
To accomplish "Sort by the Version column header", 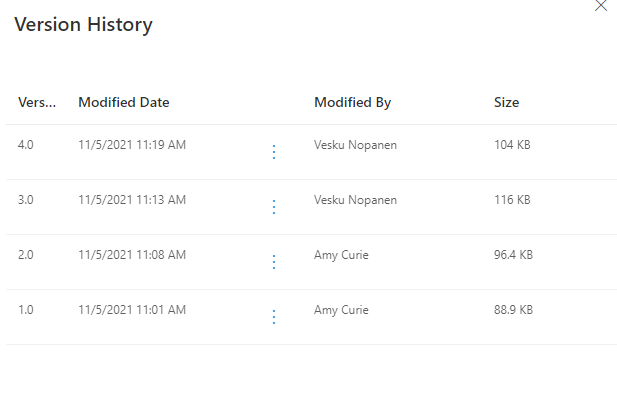I will pyautogui.click(x=37, y=103).
